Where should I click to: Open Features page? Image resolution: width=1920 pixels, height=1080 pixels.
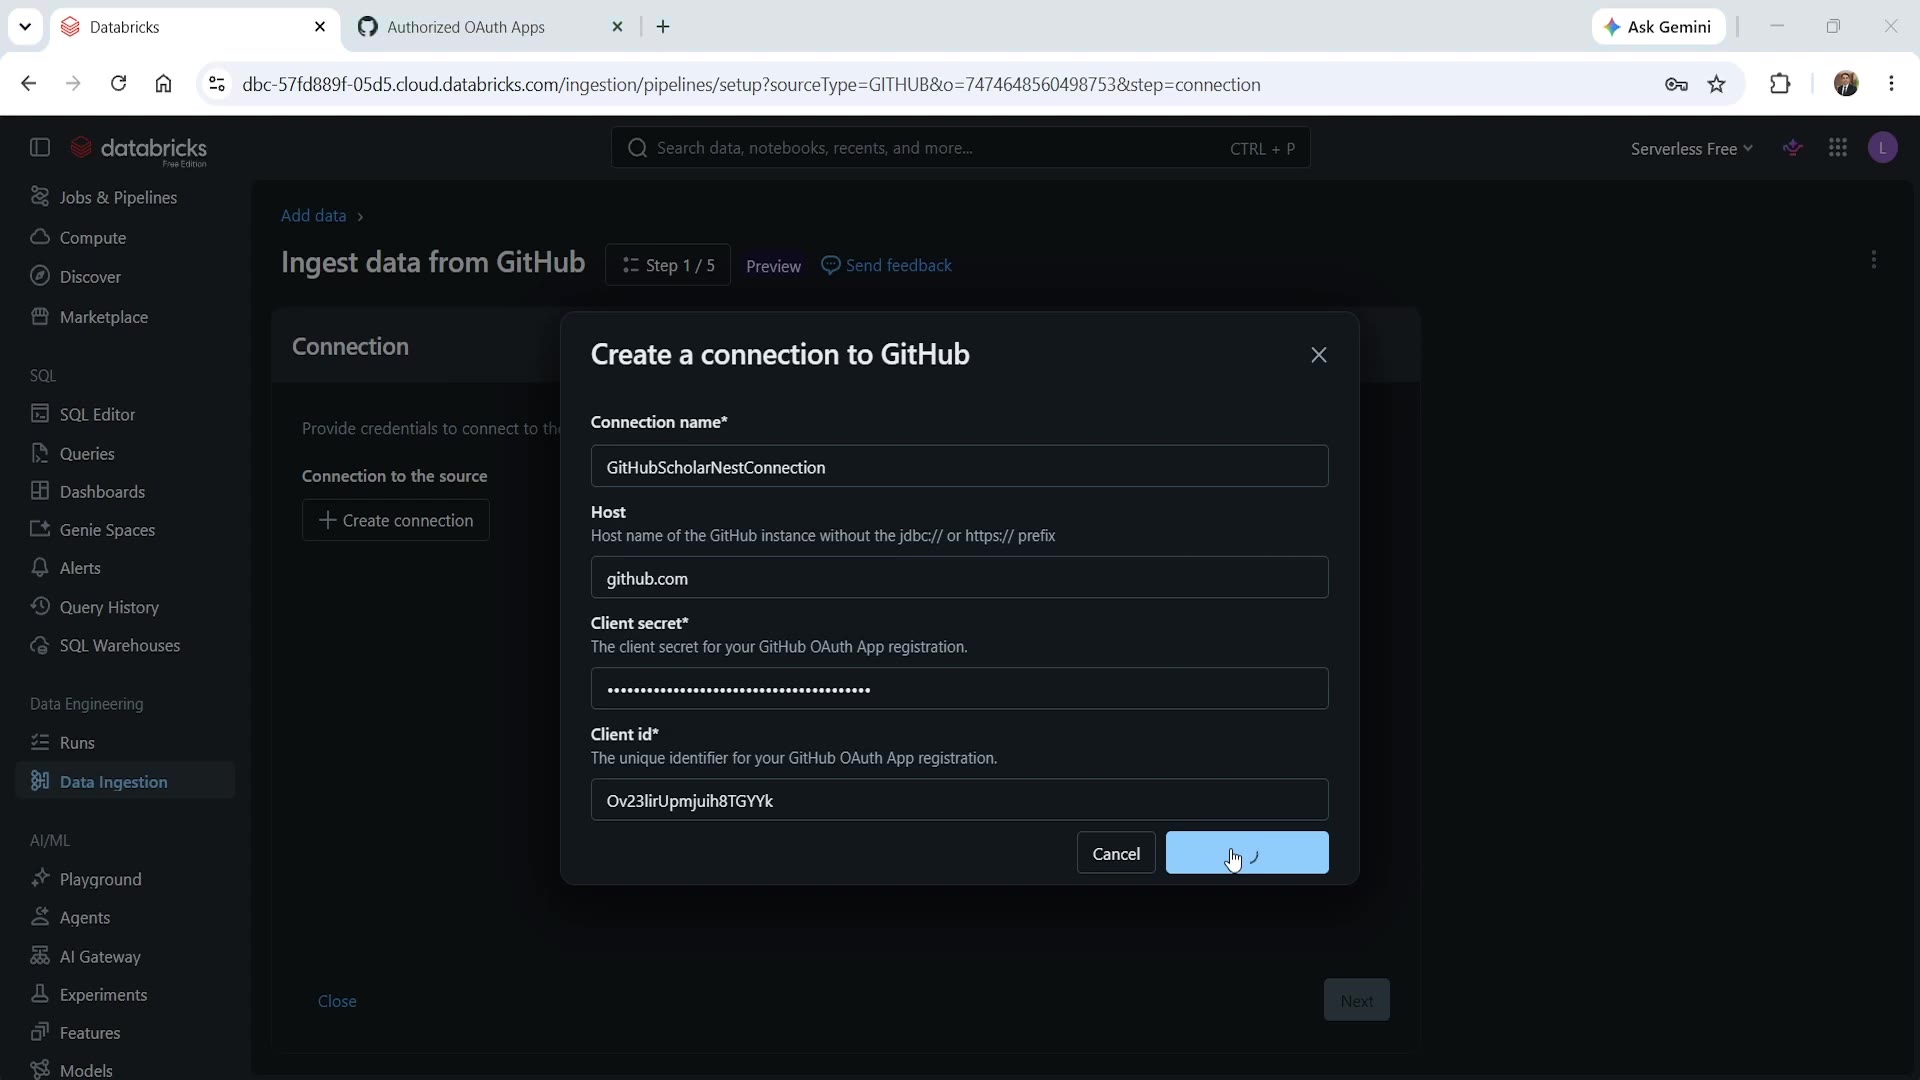(90, 1032)
